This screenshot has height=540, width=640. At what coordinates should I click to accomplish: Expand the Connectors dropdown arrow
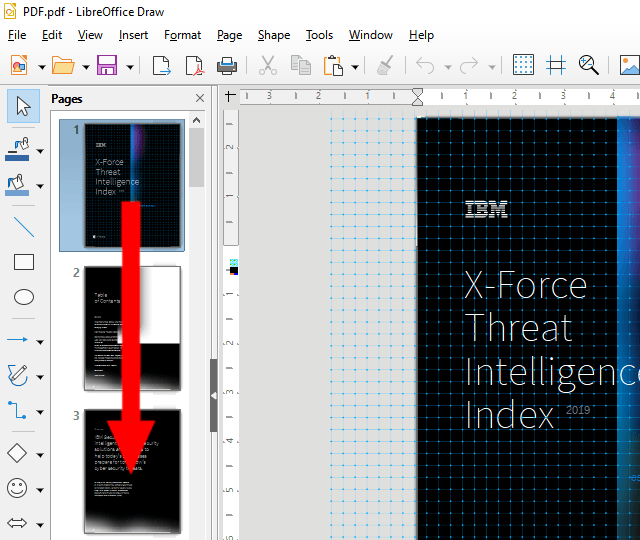[40, 412]
